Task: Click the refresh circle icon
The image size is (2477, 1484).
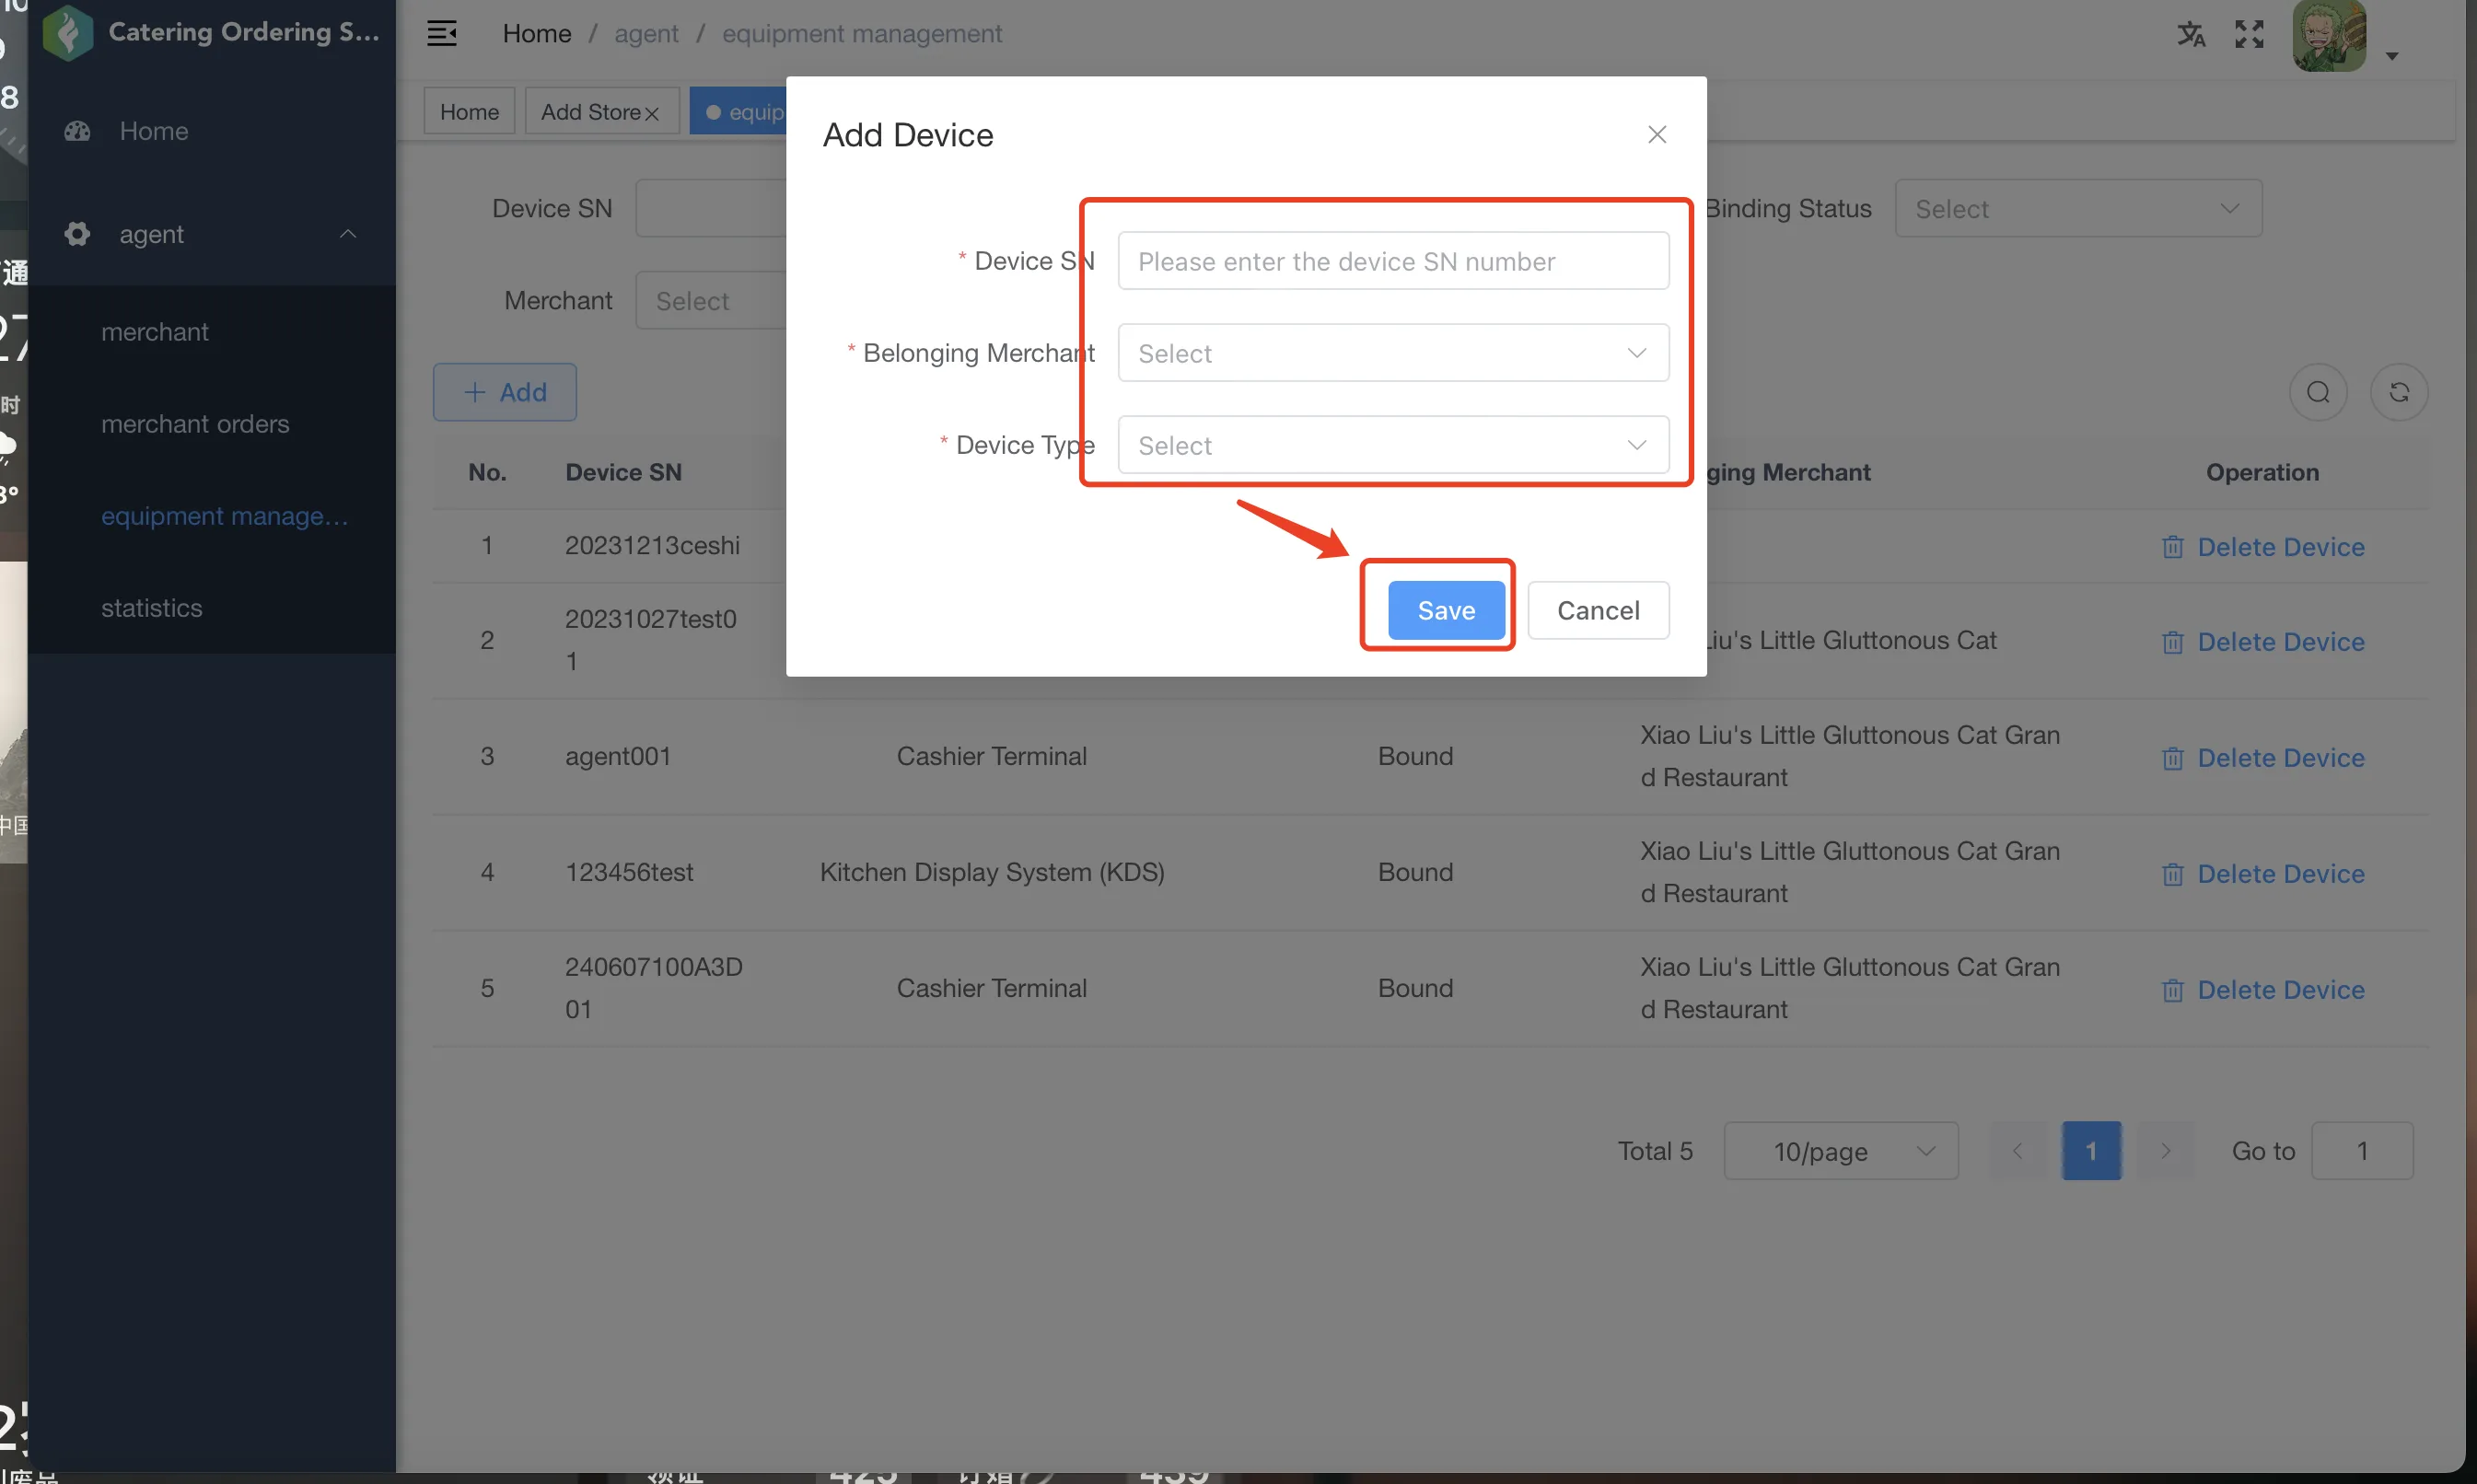Action: pos(2398,392)
